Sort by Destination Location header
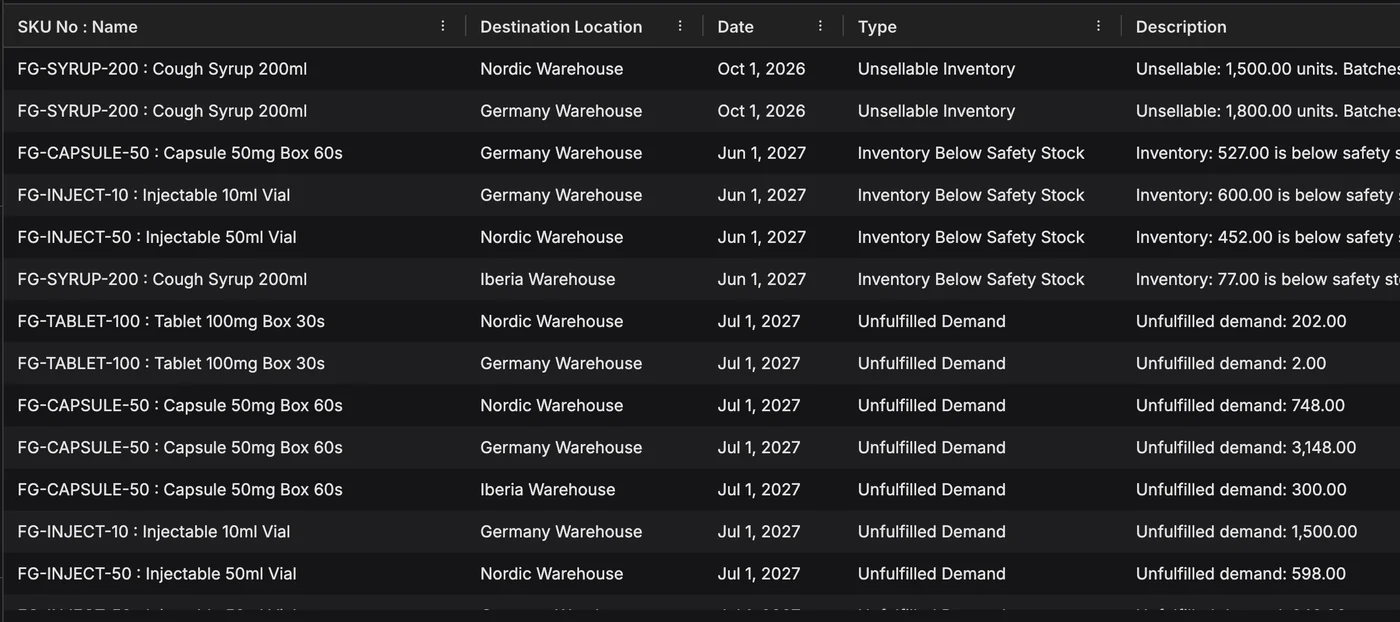This screenshot has width=1400, height=622. tap(561, 27)
